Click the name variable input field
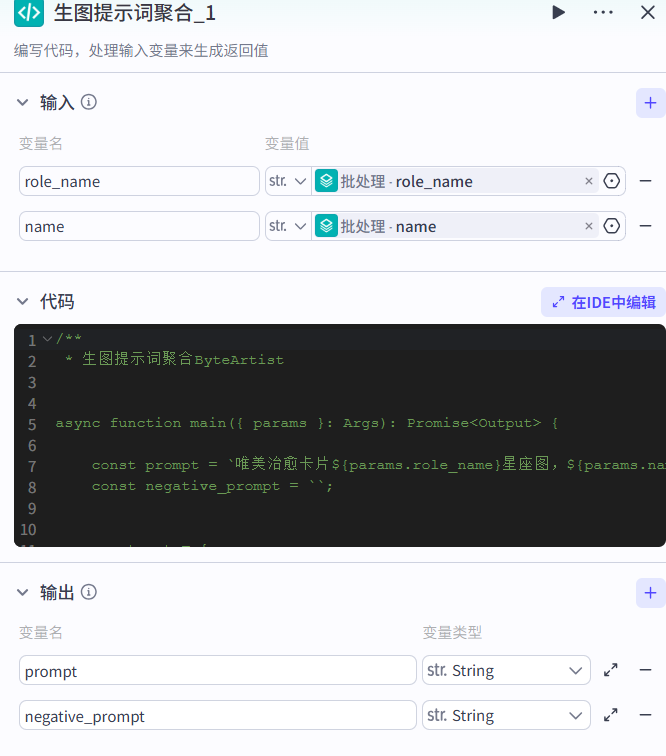This screenshot has height=756, width=666. (139, 226)
